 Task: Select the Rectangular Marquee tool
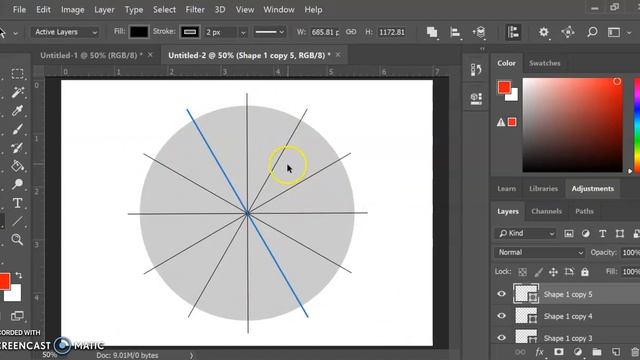click(17, 74)
